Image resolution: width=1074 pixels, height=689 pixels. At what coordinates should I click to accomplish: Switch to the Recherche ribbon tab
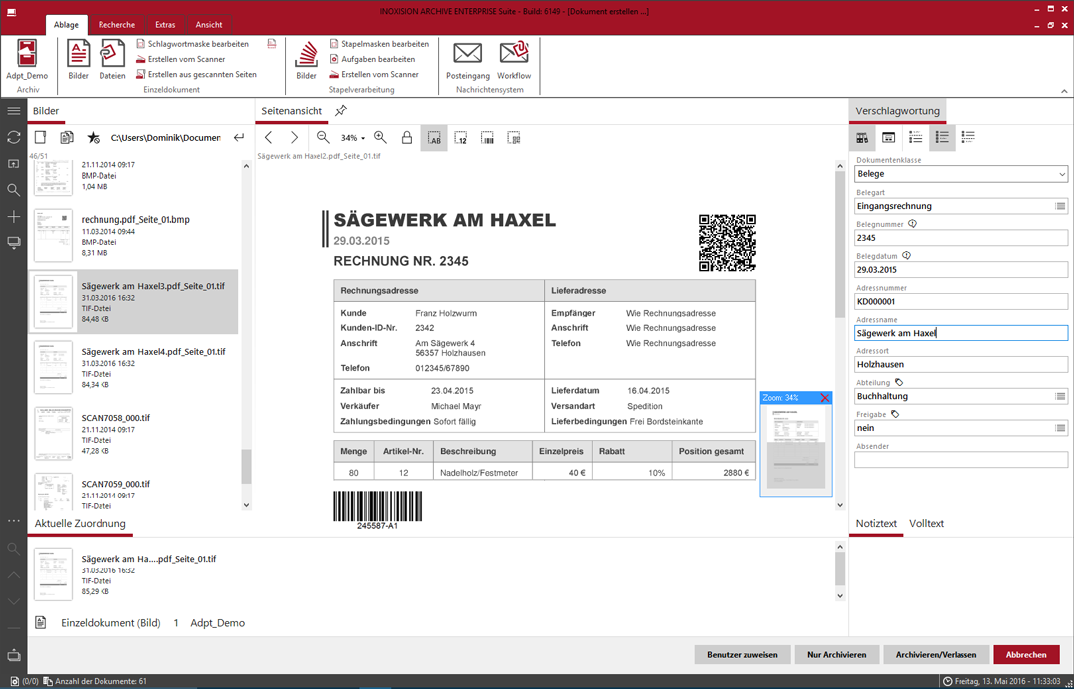pos(117,25)
